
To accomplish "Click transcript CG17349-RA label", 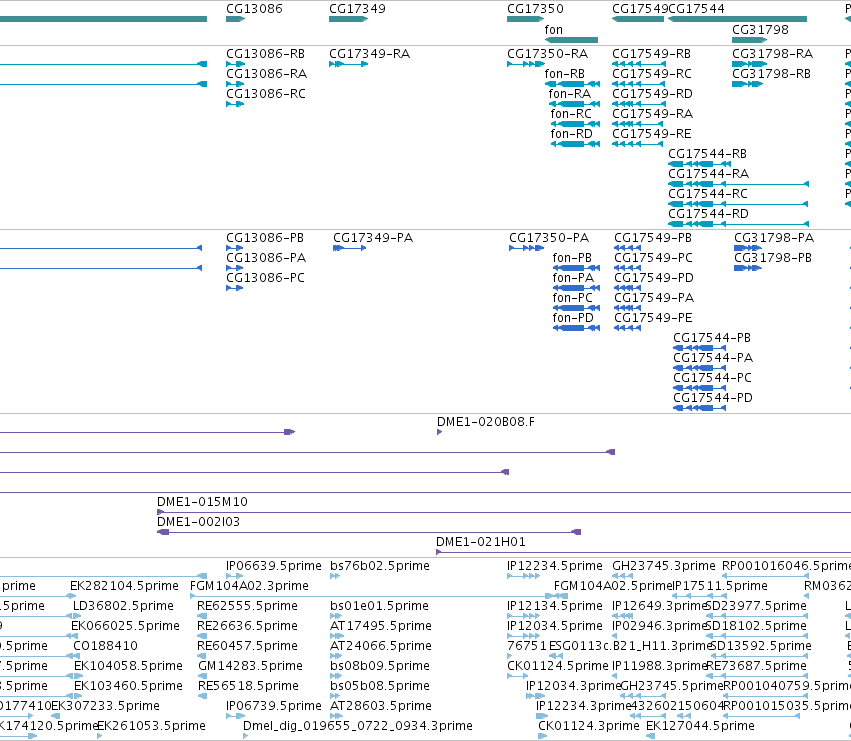I will 369,54.
